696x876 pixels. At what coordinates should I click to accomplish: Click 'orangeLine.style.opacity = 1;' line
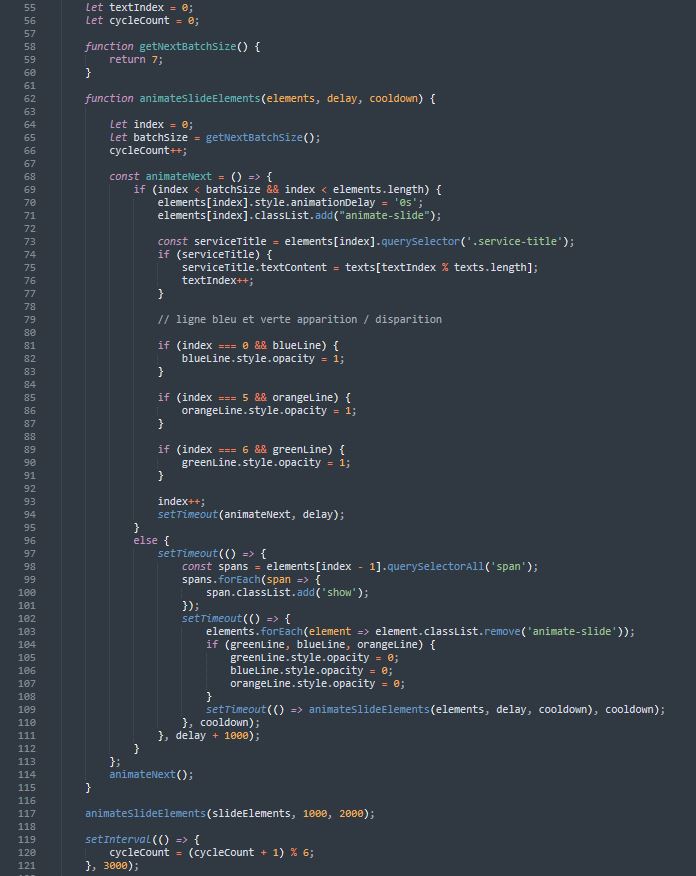[x=269, y=410]
